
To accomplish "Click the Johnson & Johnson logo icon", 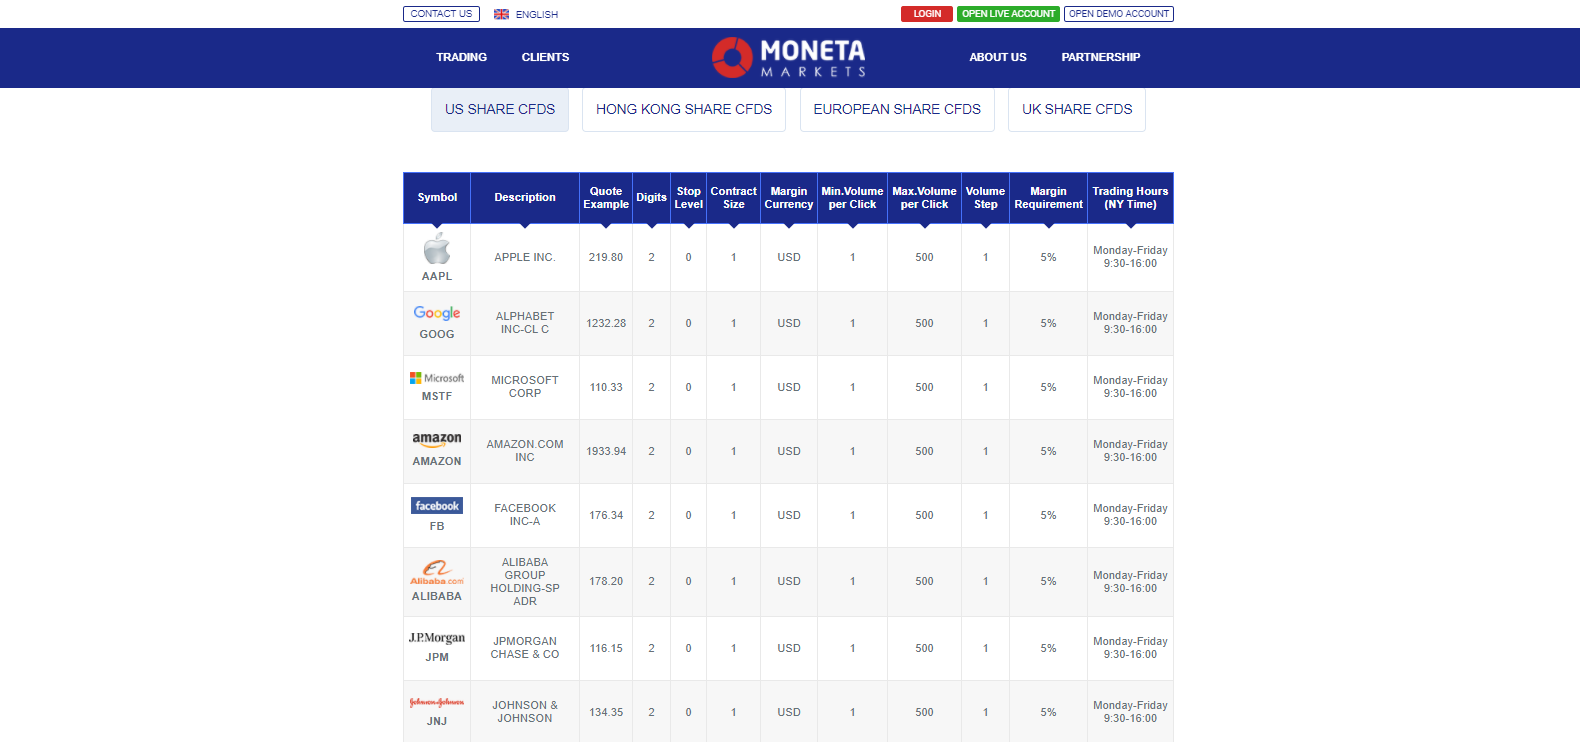I will coord(437,702).
